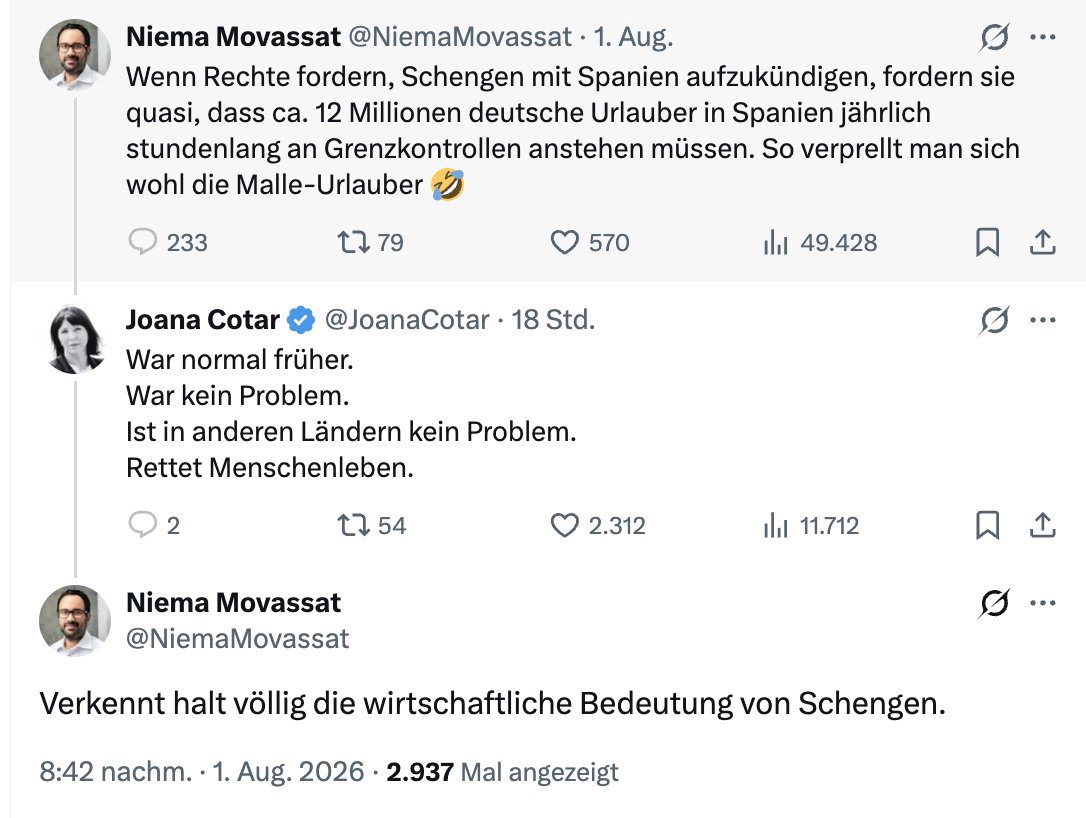Screen dimensions: 1086x818
Task: Open Grok icon on first tweet
Action: (994, 37)
